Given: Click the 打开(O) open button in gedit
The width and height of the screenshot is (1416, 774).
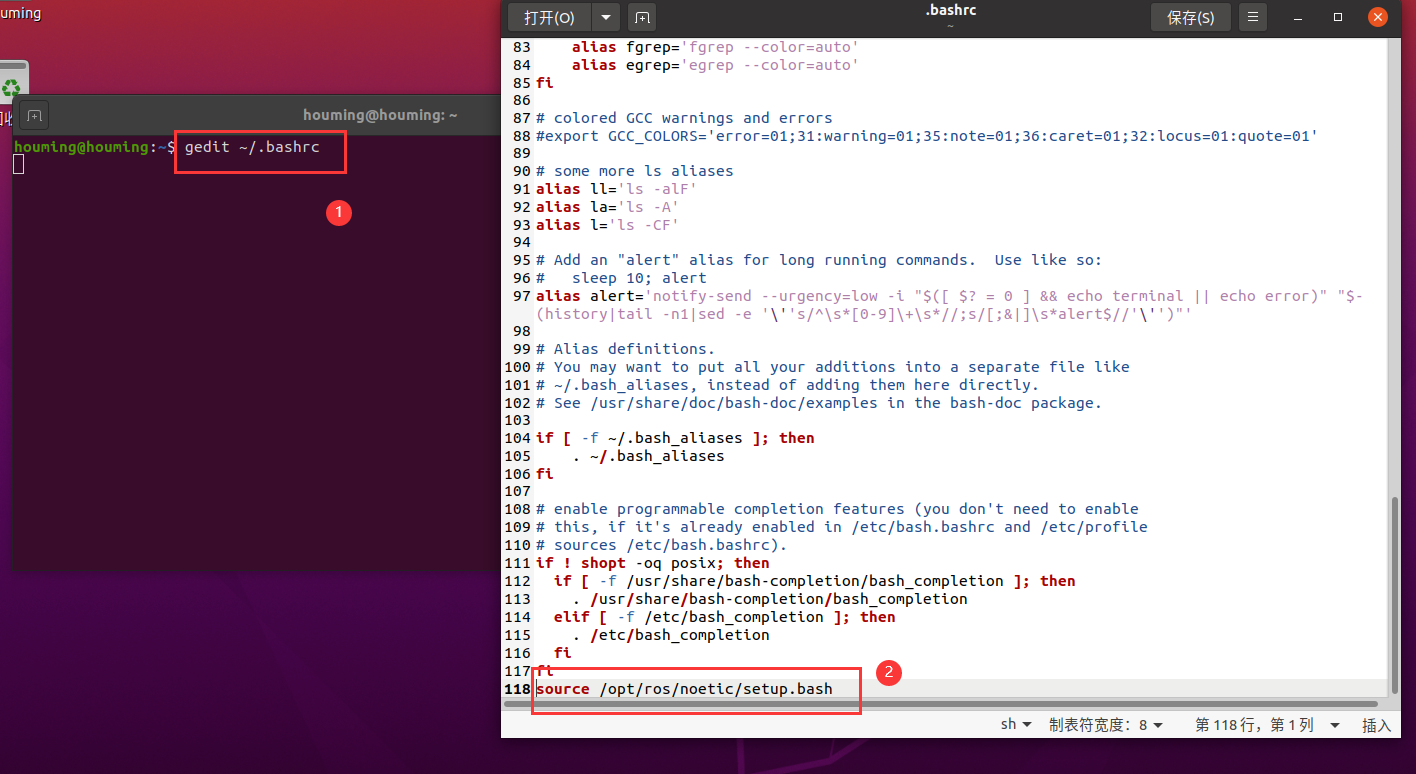Looking at the screenshot, I should (x=550, y=17).
